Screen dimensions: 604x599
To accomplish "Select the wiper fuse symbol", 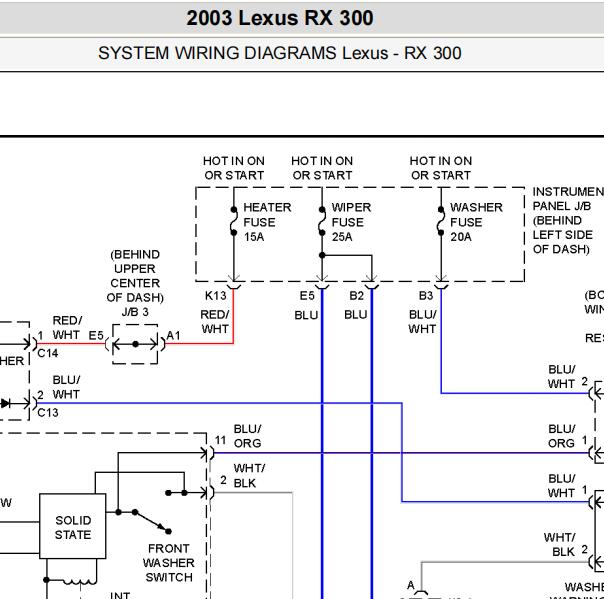I will point(322,221).
